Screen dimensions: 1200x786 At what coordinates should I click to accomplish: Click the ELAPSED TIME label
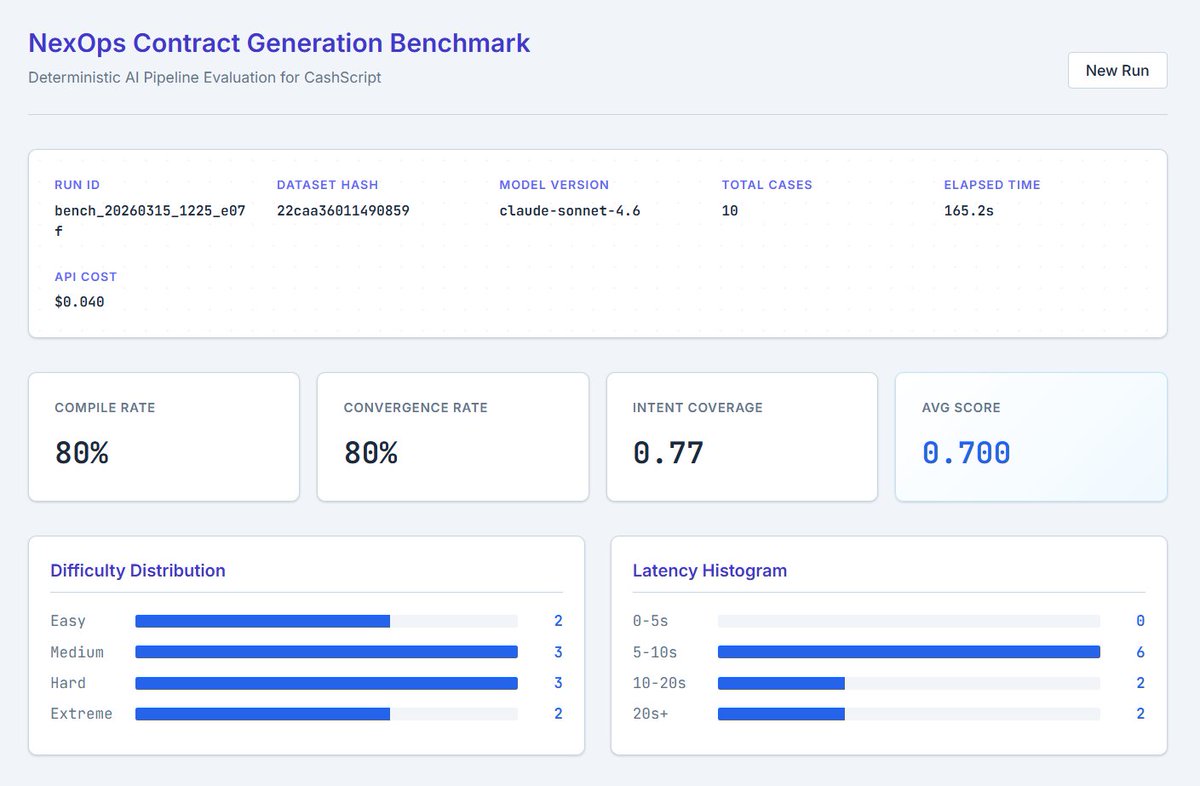(992, 185)
